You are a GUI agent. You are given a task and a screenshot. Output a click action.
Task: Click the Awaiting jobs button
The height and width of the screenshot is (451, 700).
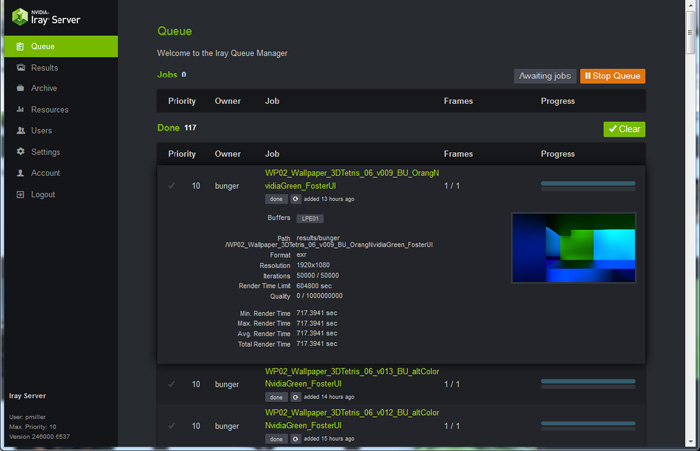(545, 76)
